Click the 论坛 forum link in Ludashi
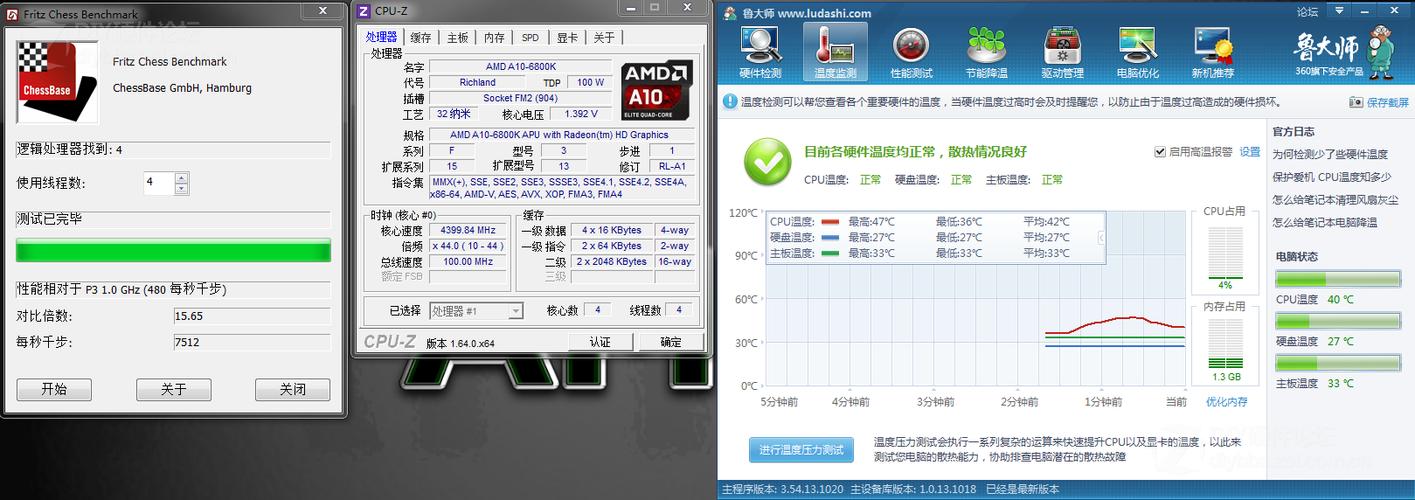The height and width of the screenshot is (500, 1415). pos(1308,12)
